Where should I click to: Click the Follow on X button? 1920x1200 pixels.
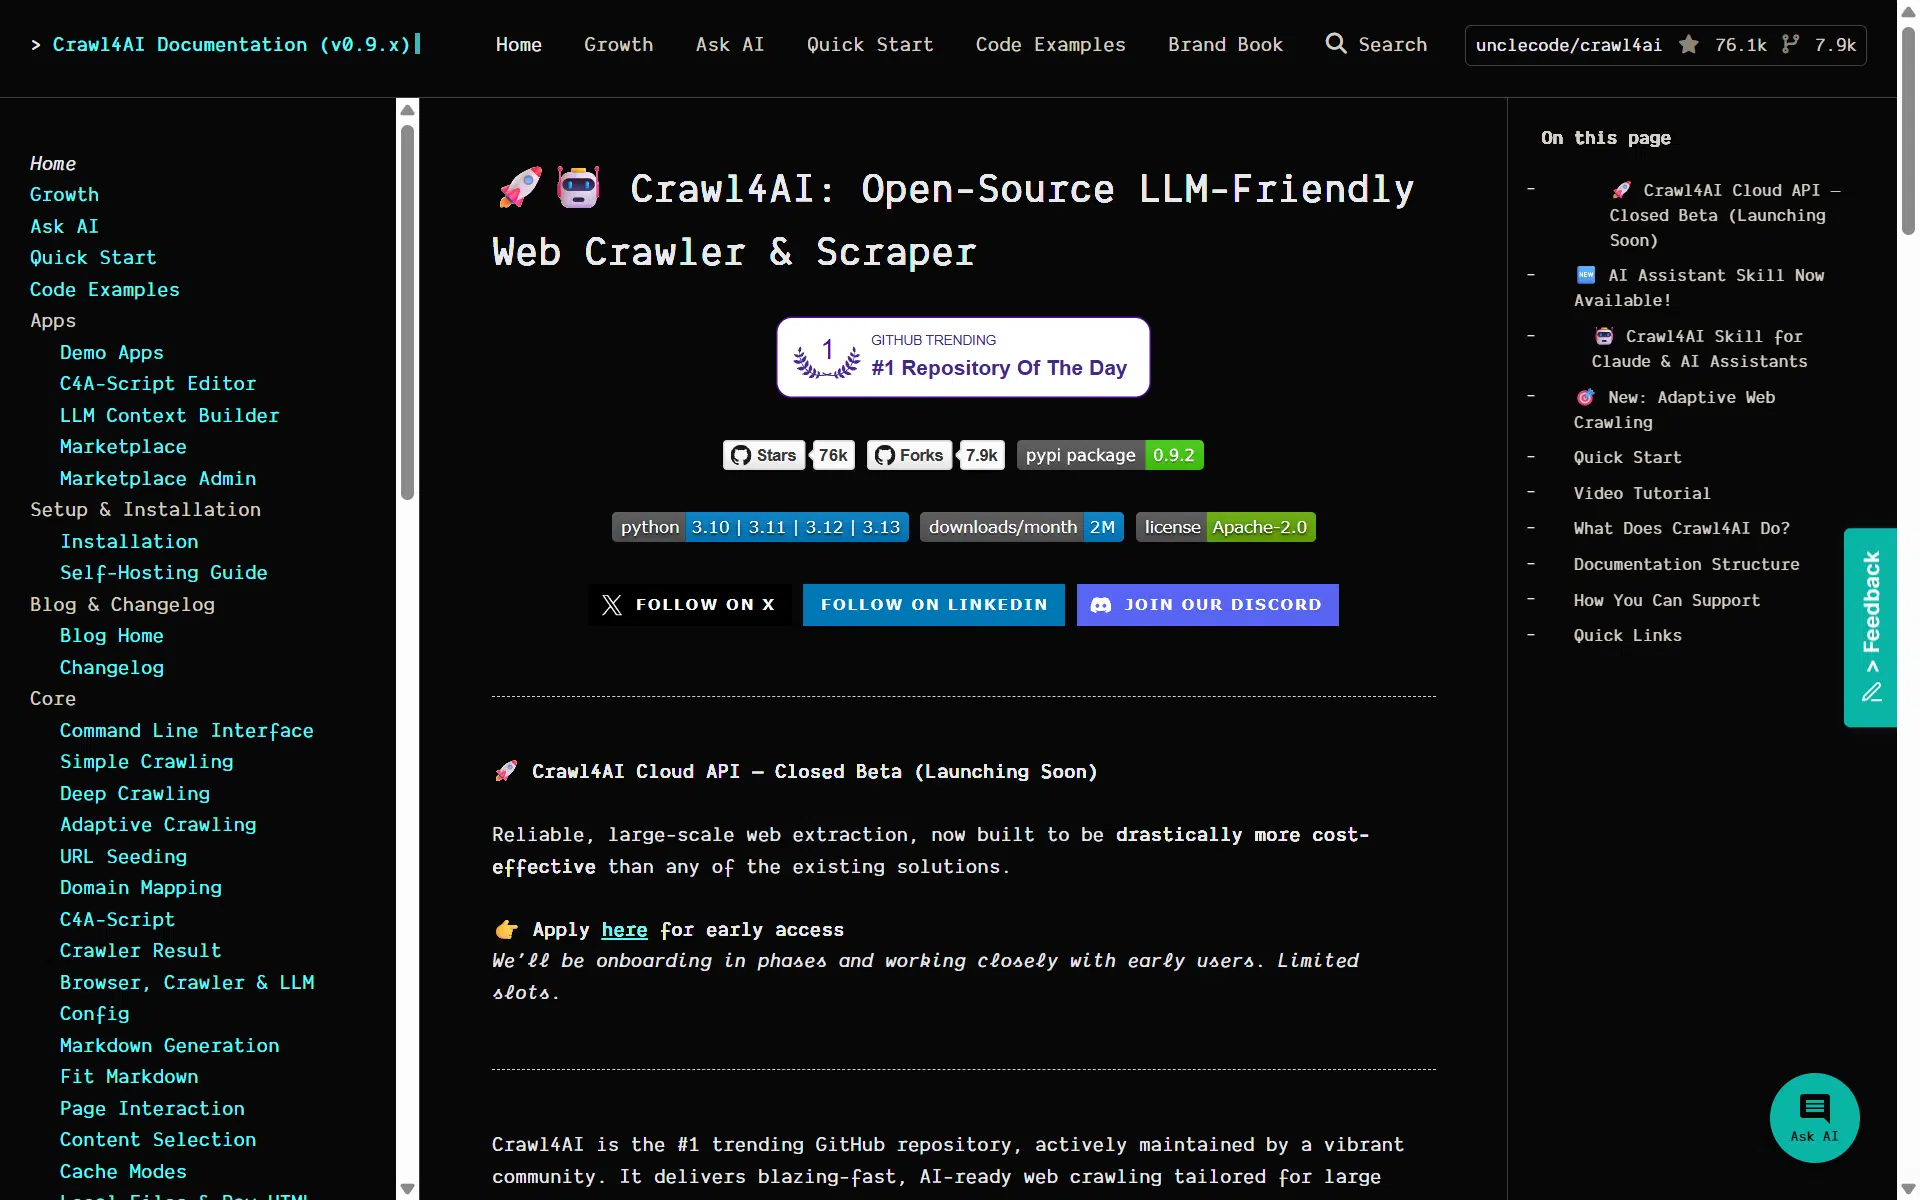pos(689,605)
